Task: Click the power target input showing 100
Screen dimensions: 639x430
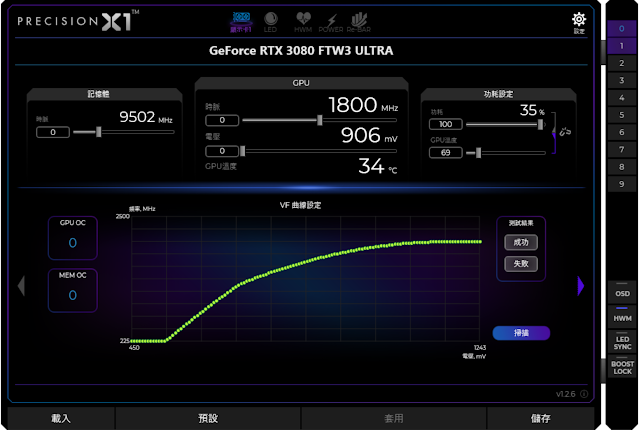Action: [x=446, y=124]
